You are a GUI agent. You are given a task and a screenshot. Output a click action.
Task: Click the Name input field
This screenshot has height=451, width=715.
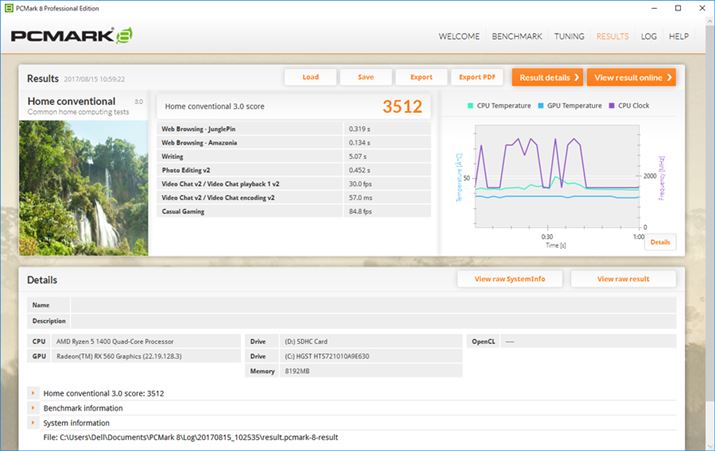coord(373,305)
